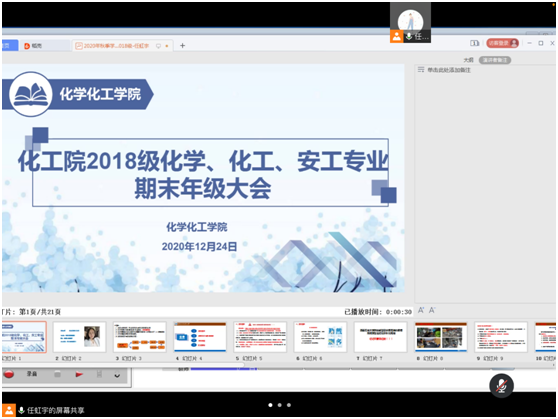The width and height of the screenshot is (558, 419).
Task: Open a new tab with the plus icon
Action: click(182, 46)
